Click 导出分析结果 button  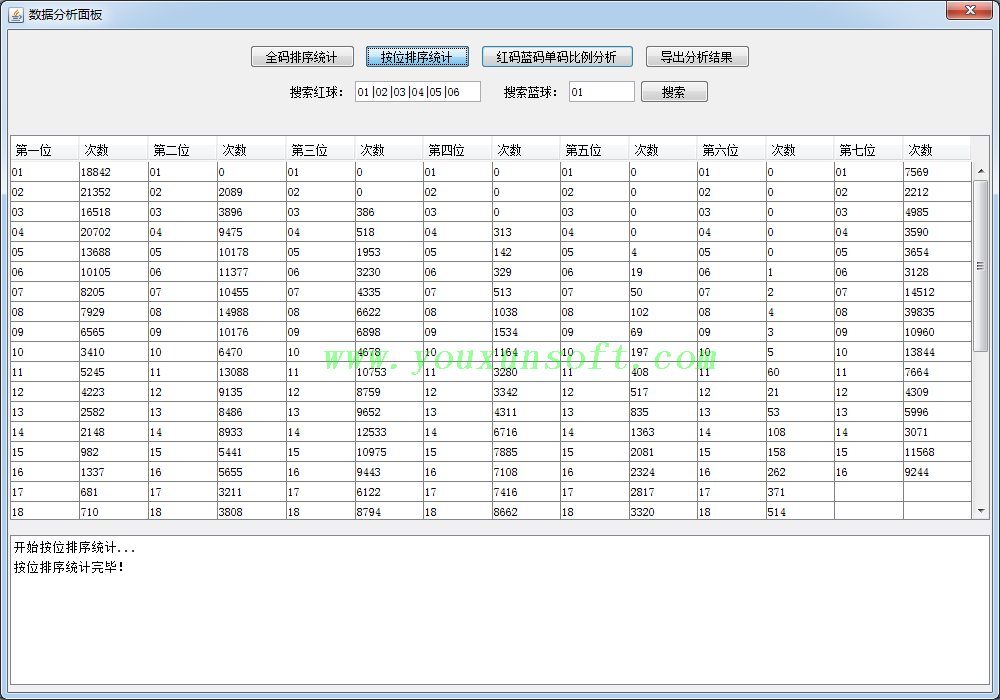click(697, 57)
